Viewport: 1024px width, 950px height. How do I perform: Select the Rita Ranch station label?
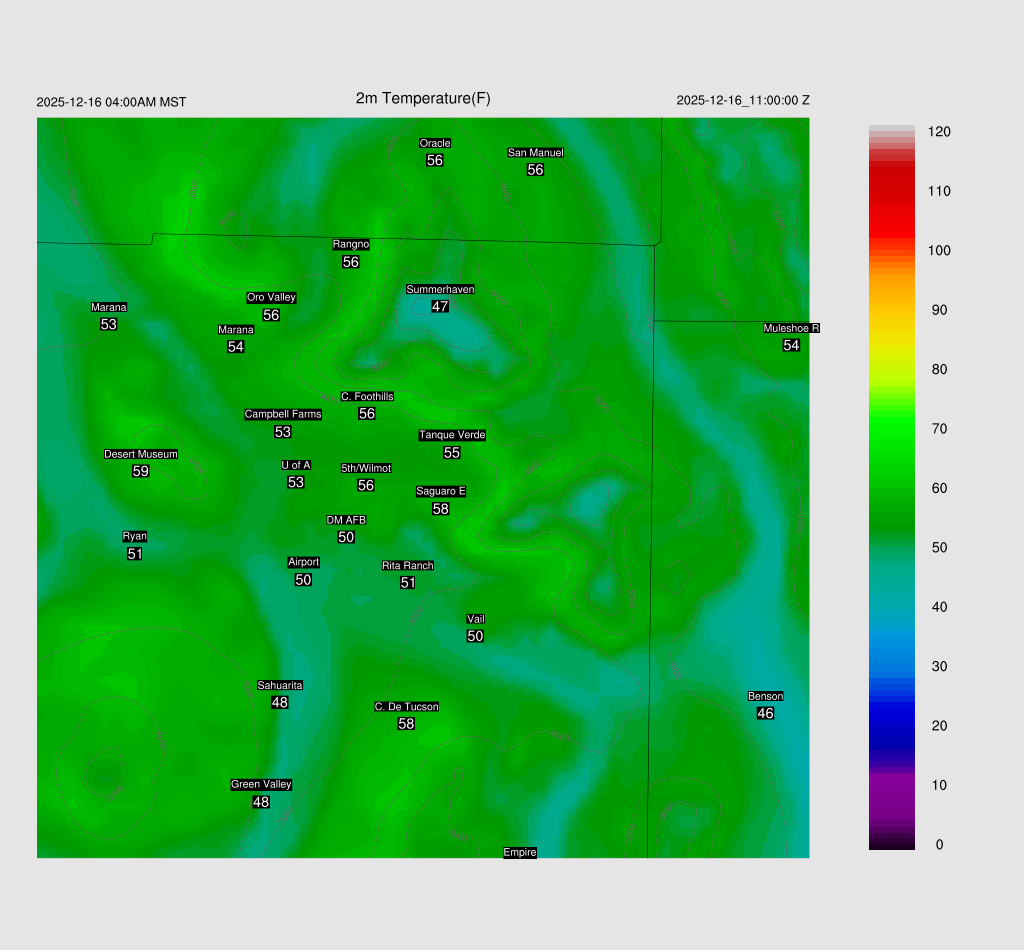pyautogui.click(x=408, y=566)
